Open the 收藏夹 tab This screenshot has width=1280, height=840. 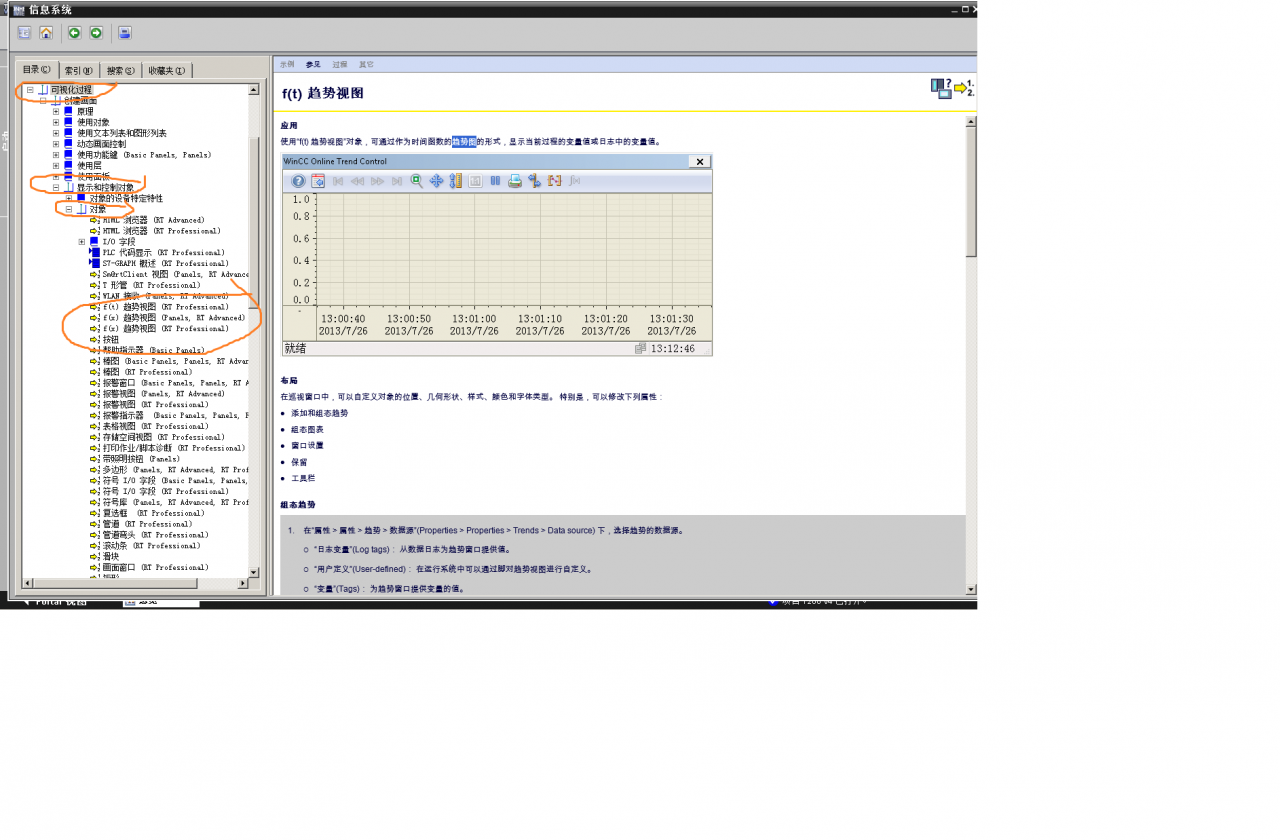click(x=167, y=70)
